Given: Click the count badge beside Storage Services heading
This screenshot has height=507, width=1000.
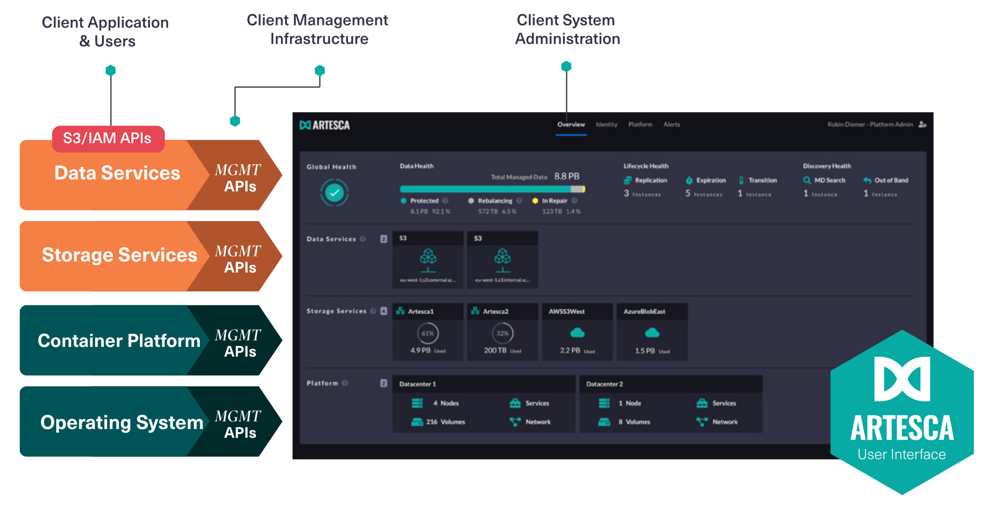Looking at the screenshot, I should coord(384,311).
